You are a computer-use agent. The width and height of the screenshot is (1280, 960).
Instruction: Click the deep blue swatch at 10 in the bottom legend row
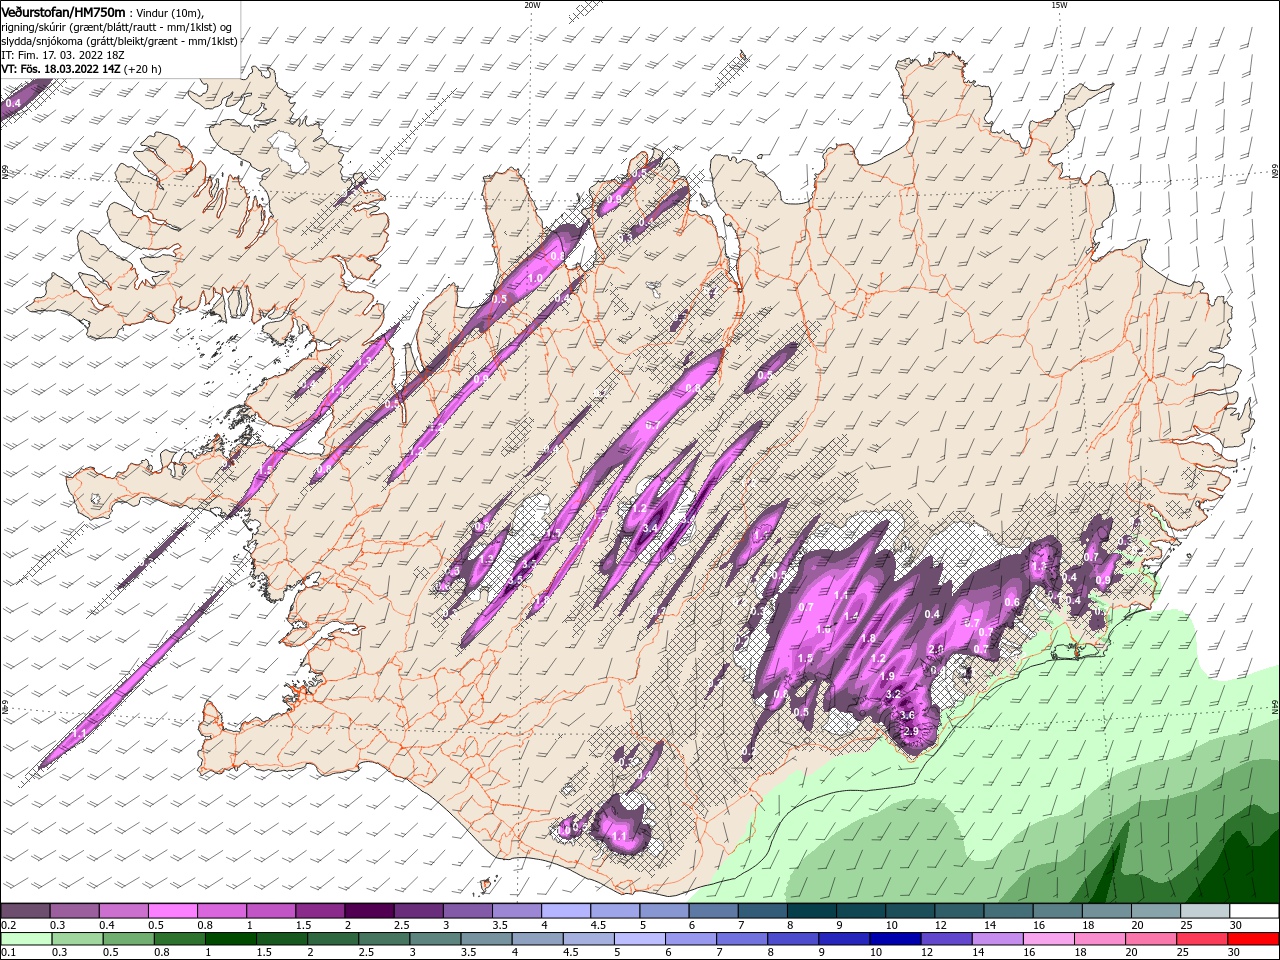pos(894,939)
